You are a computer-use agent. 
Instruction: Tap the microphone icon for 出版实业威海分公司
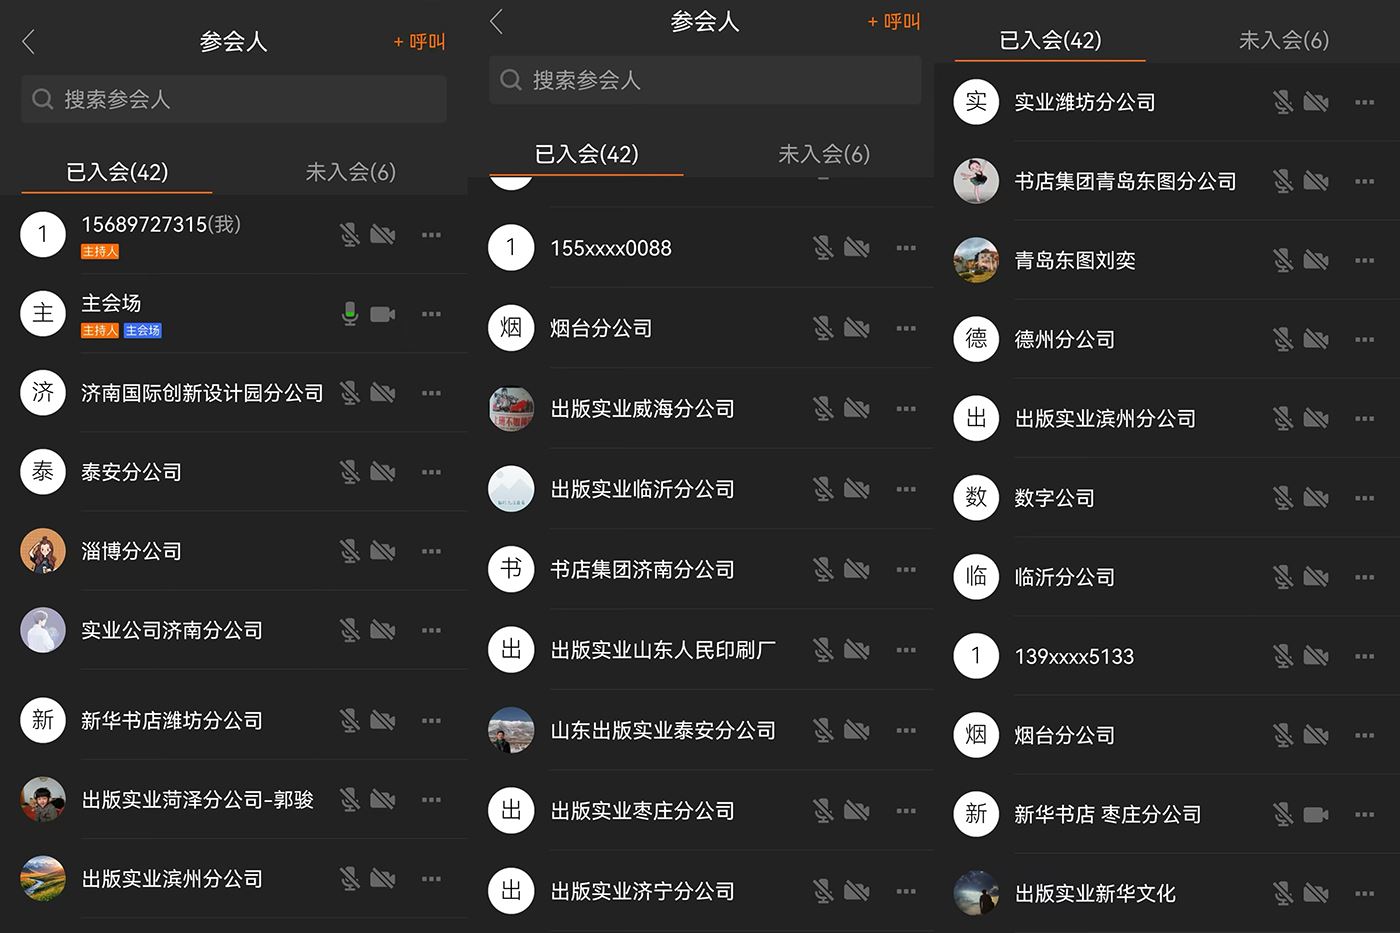823,408
